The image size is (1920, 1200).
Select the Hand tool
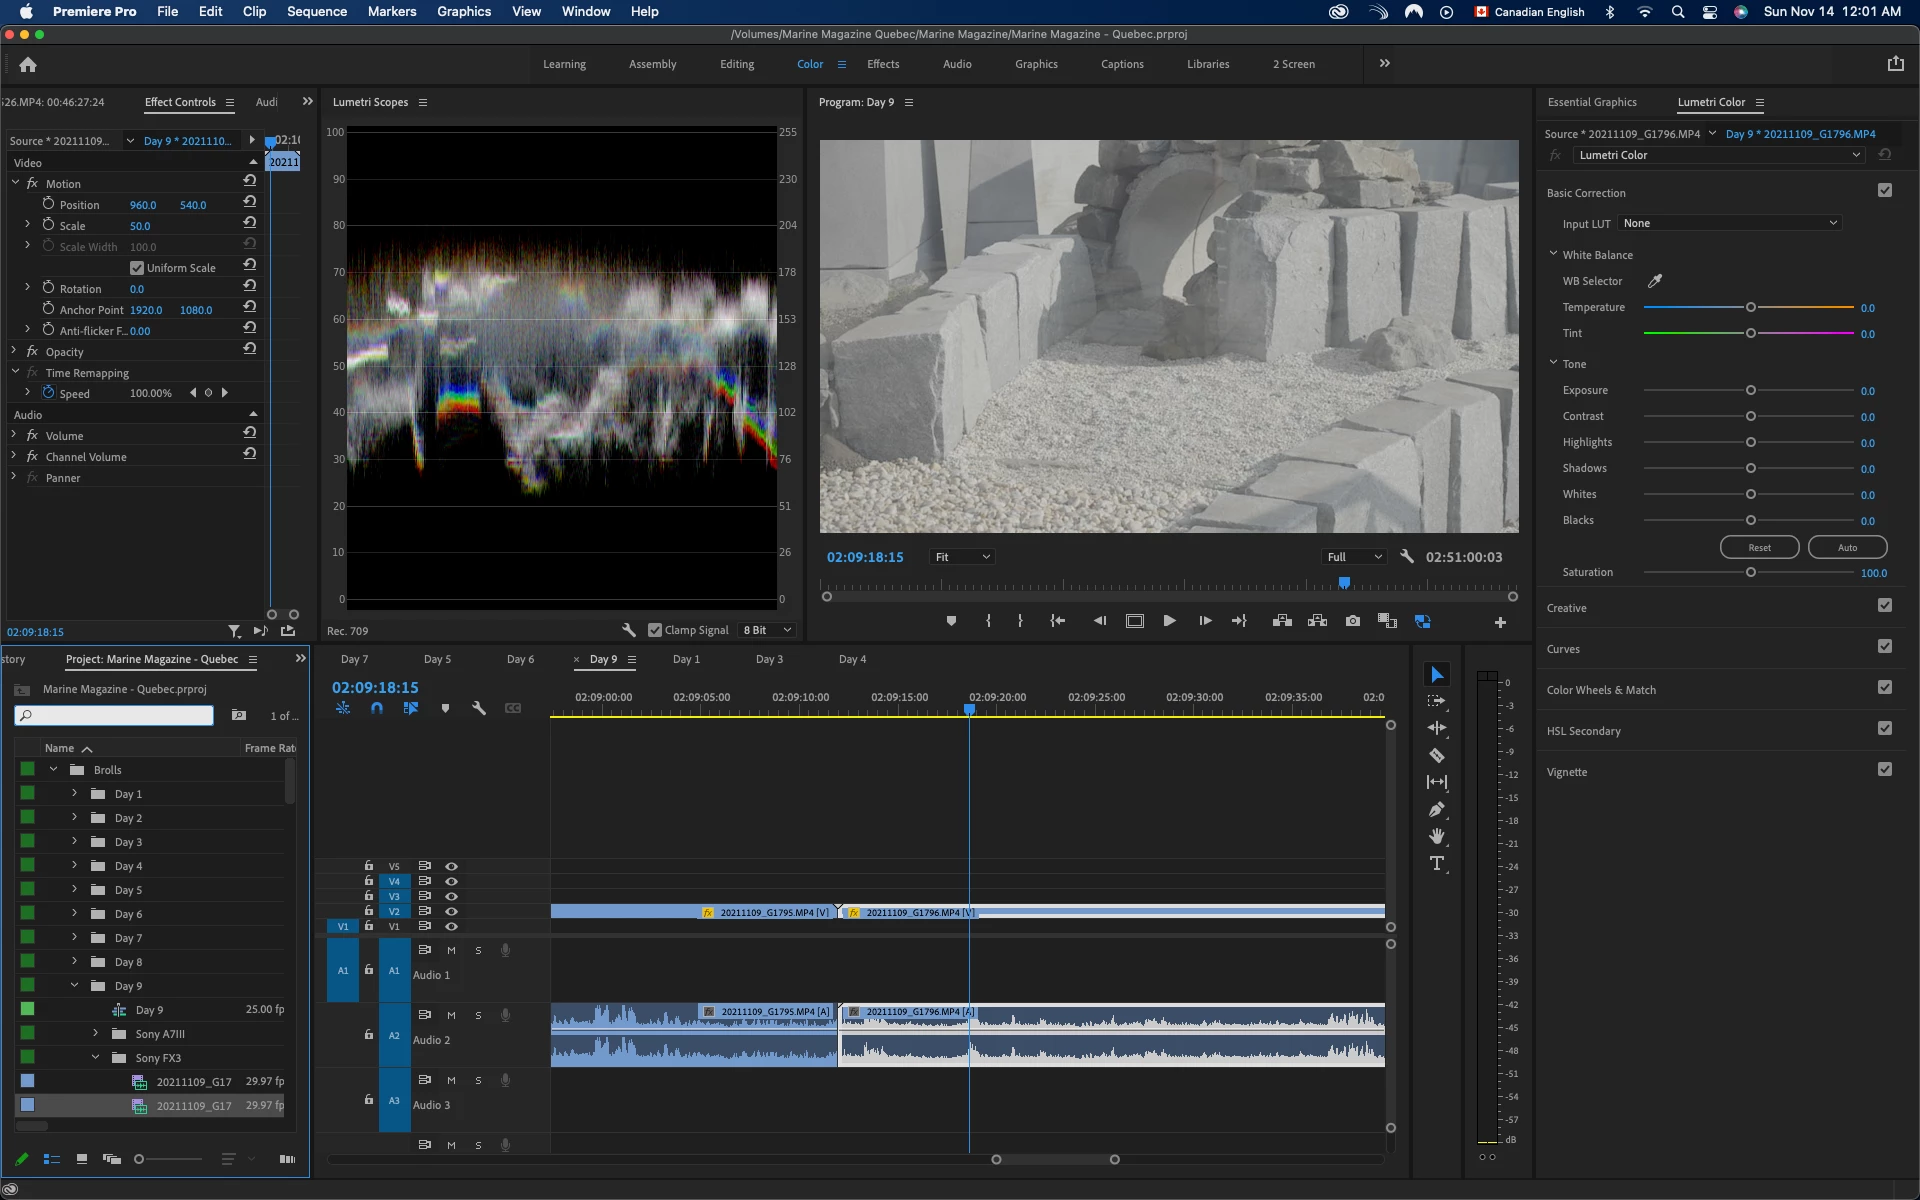(x=1437, y=836)
